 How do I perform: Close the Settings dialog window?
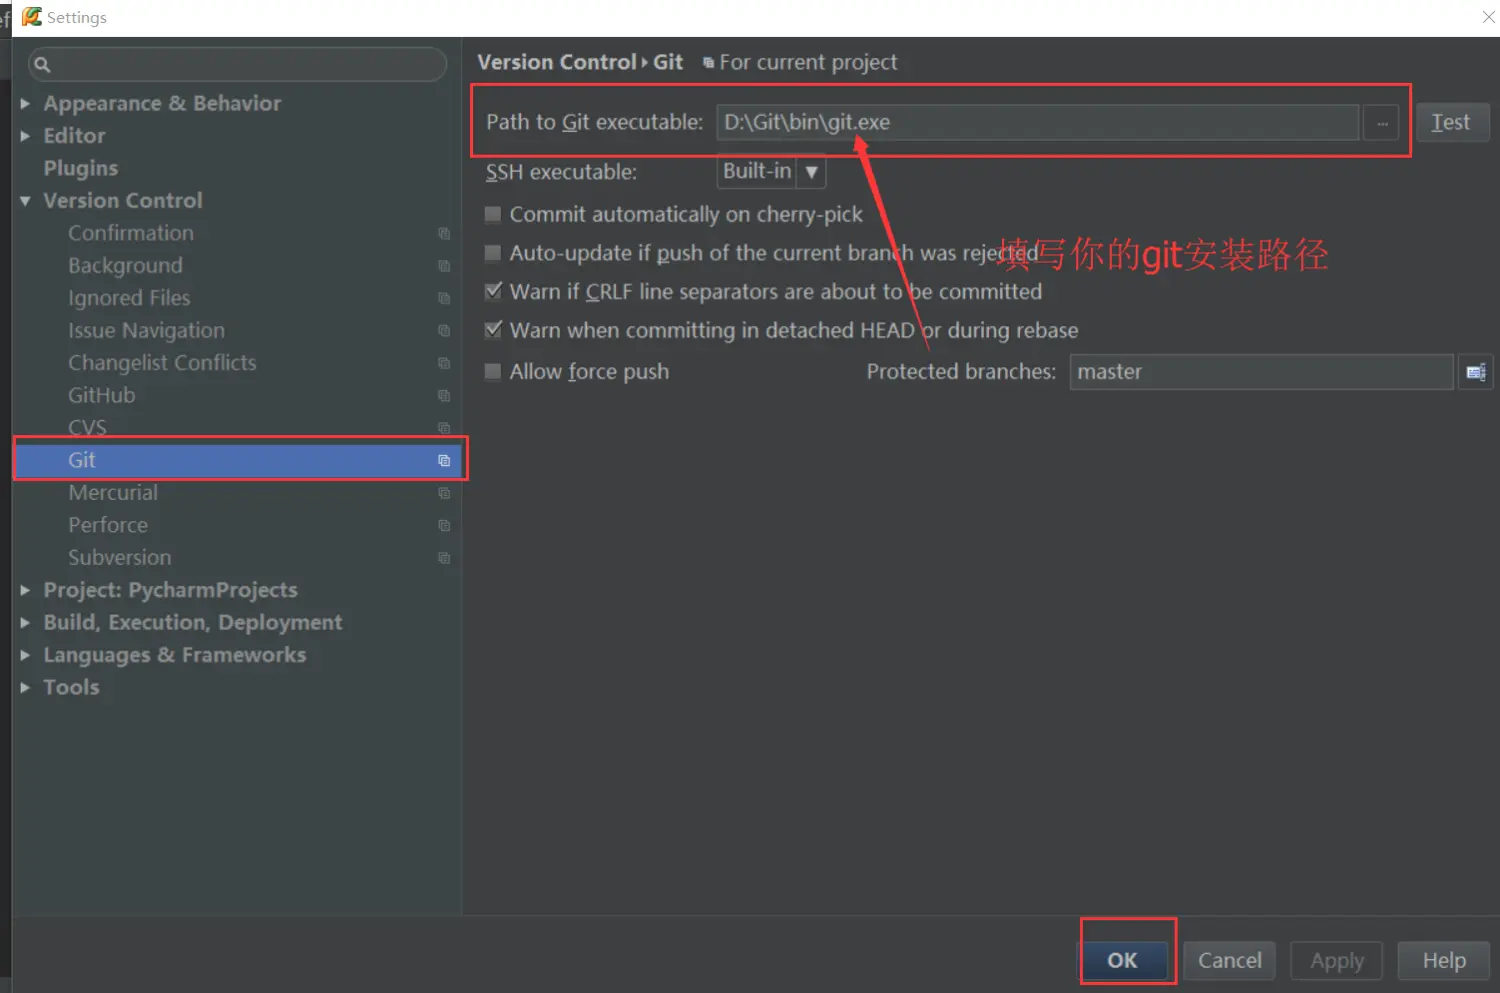pos(1487,17)
